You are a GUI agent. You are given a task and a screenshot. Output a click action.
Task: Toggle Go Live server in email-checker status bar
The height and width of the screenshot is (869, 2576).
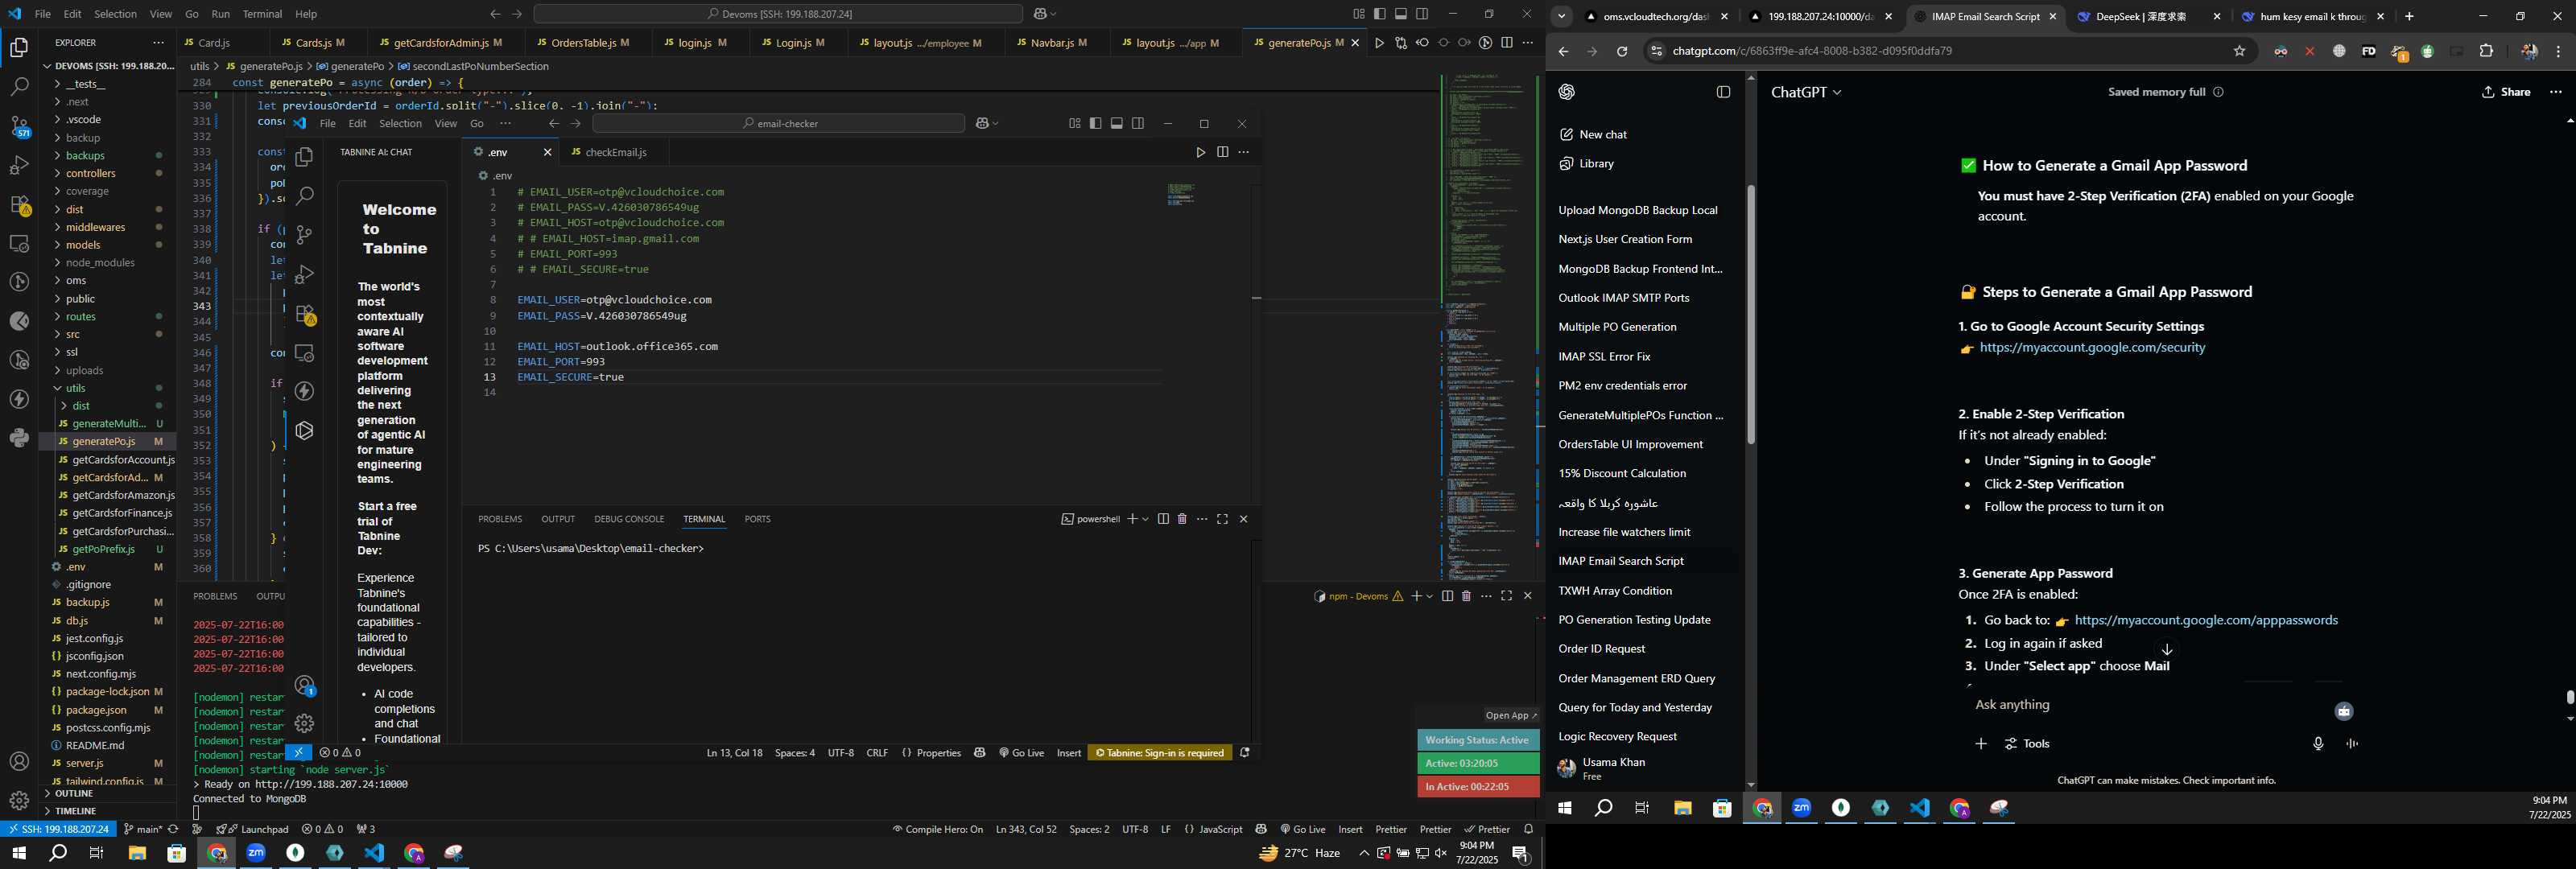(1021, 753)
